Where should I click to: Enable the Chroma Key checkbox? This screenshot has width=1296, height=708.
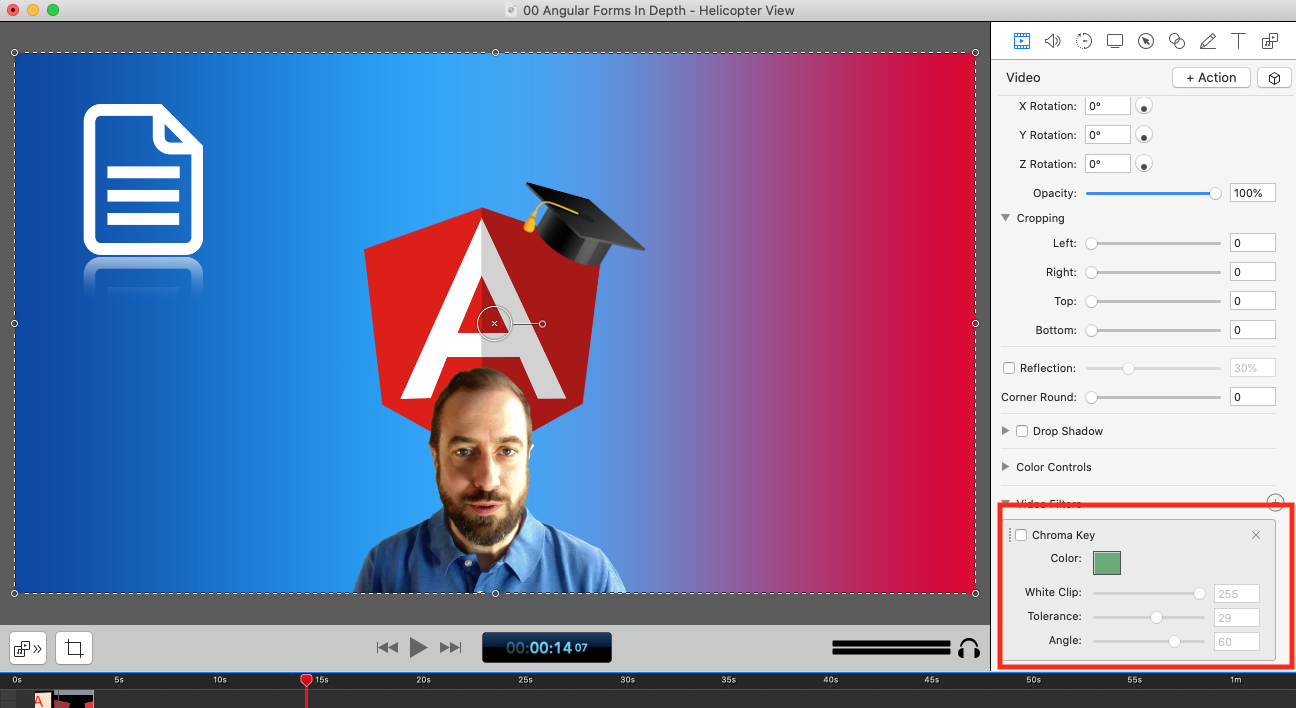click(x=1021, y=535)
